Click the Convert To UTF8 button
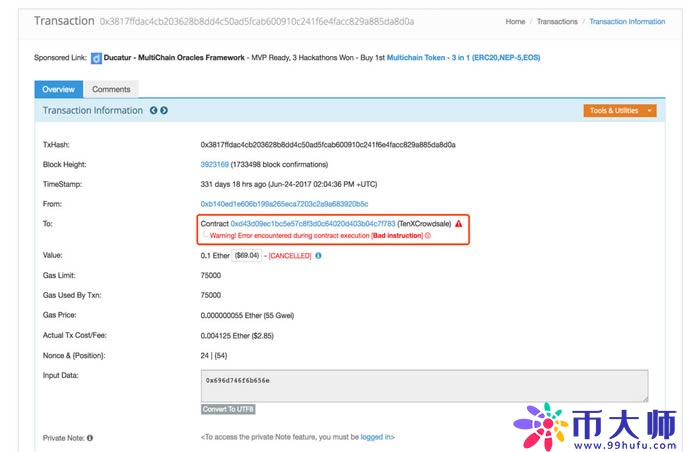Viewport: 700px width, 452px height. coord(228,409)
